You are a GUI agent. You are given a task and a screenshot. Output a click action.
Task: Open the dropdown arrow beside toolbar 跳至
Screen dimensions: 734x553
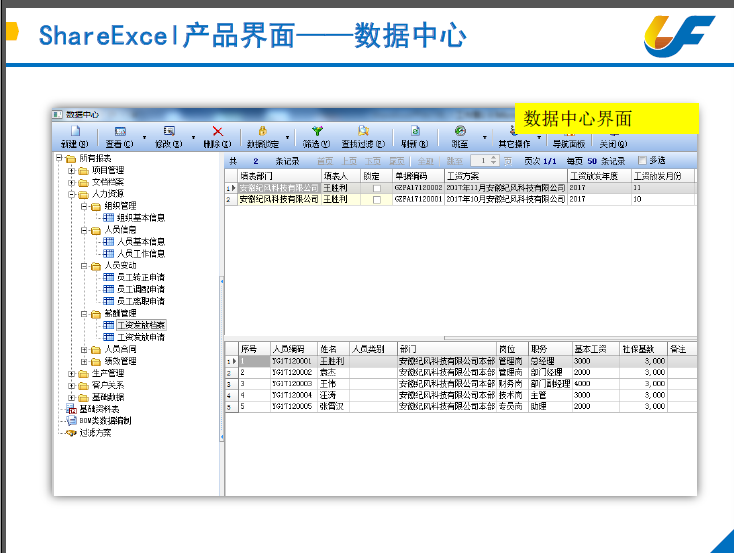click(484, 137)
